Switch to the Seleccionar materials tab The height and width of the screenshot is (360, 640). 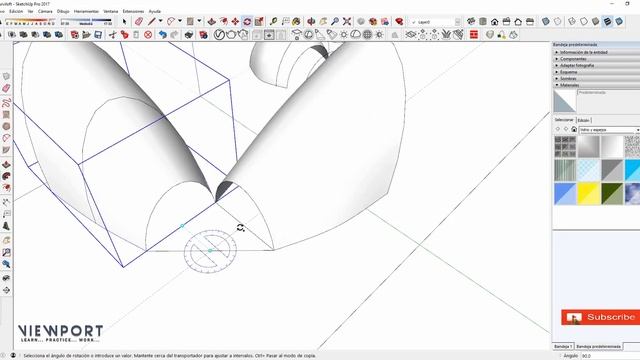564,120
